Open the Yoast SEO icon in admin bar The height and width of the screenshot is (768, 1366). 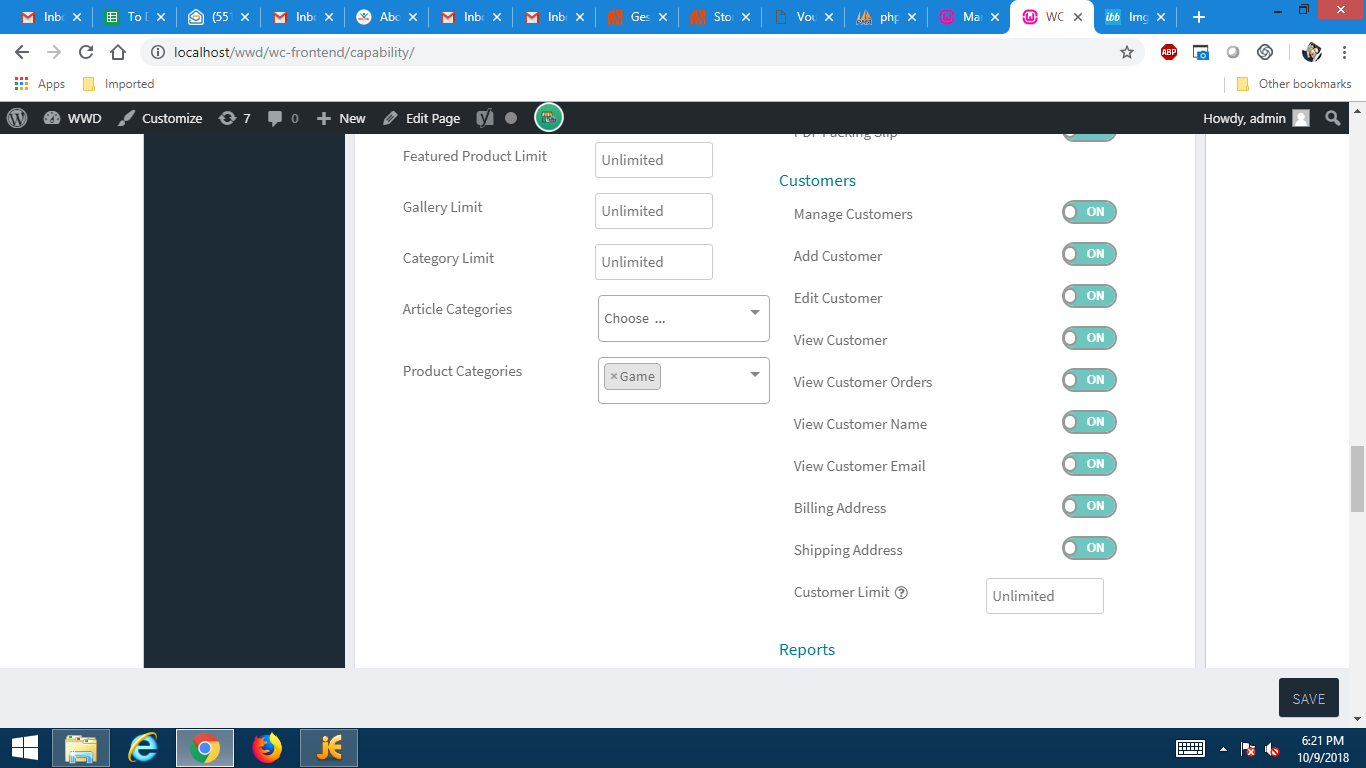[x=485, y=118]
